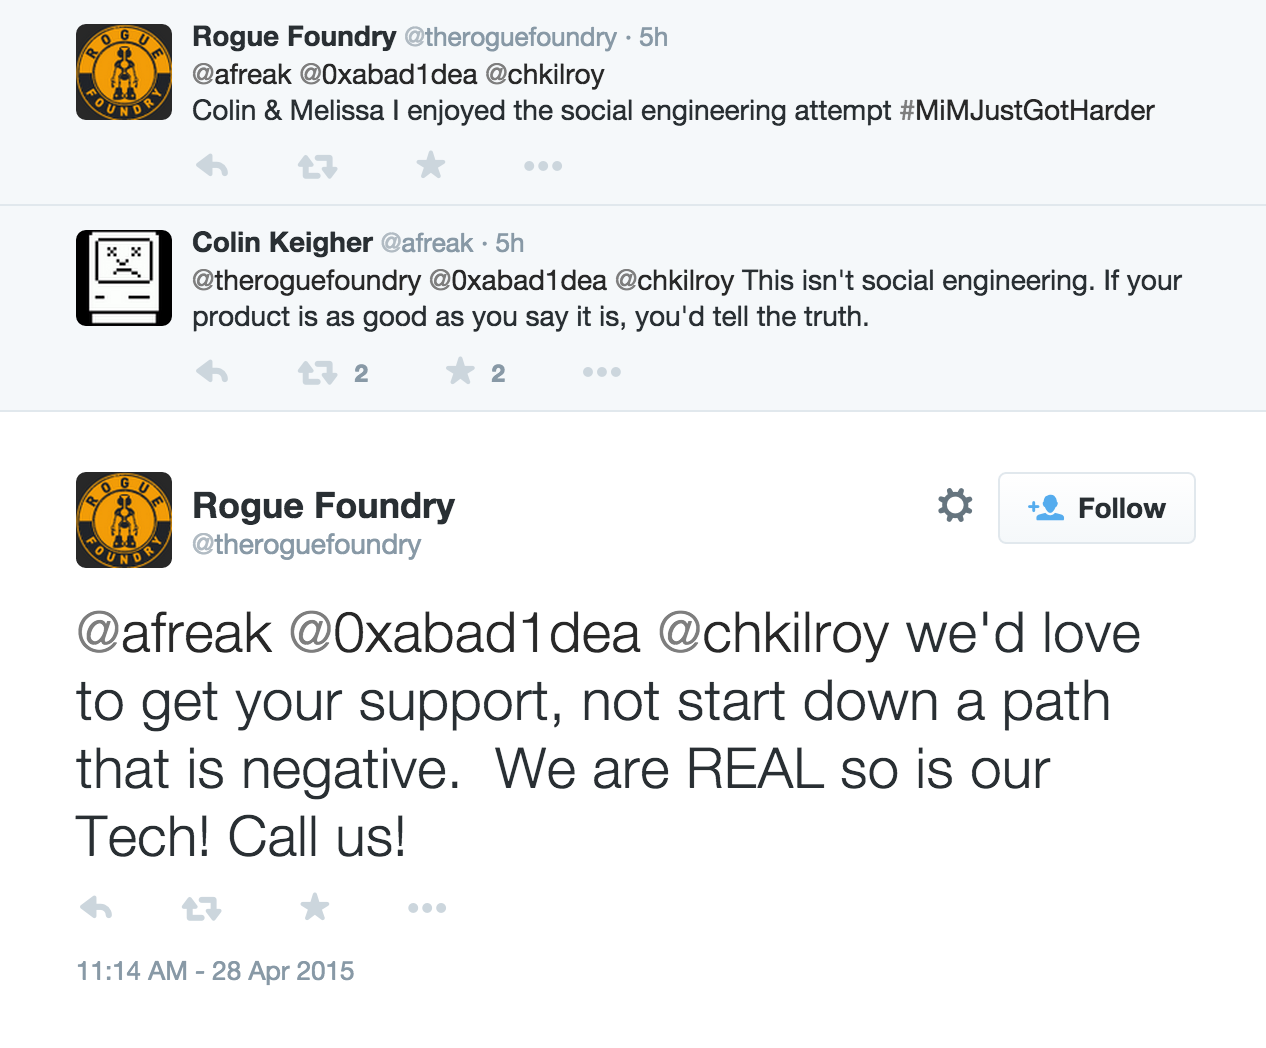View Rogue Foundry's large profile picture
The height and width of the screenshot is (1048, 1266).
pos(124,520)
